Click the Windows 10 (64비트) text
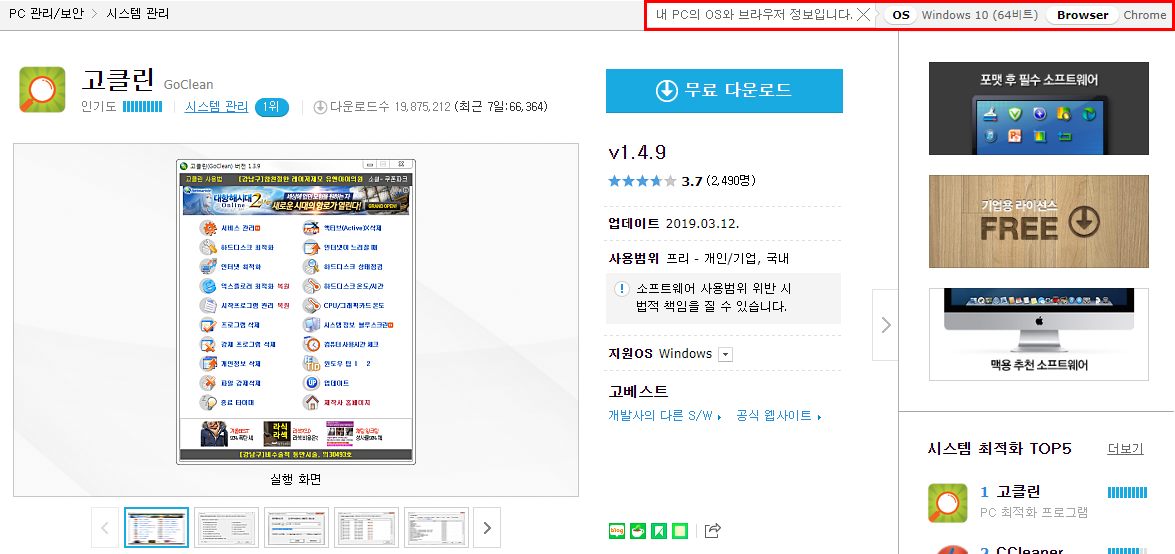 (979, 15)
